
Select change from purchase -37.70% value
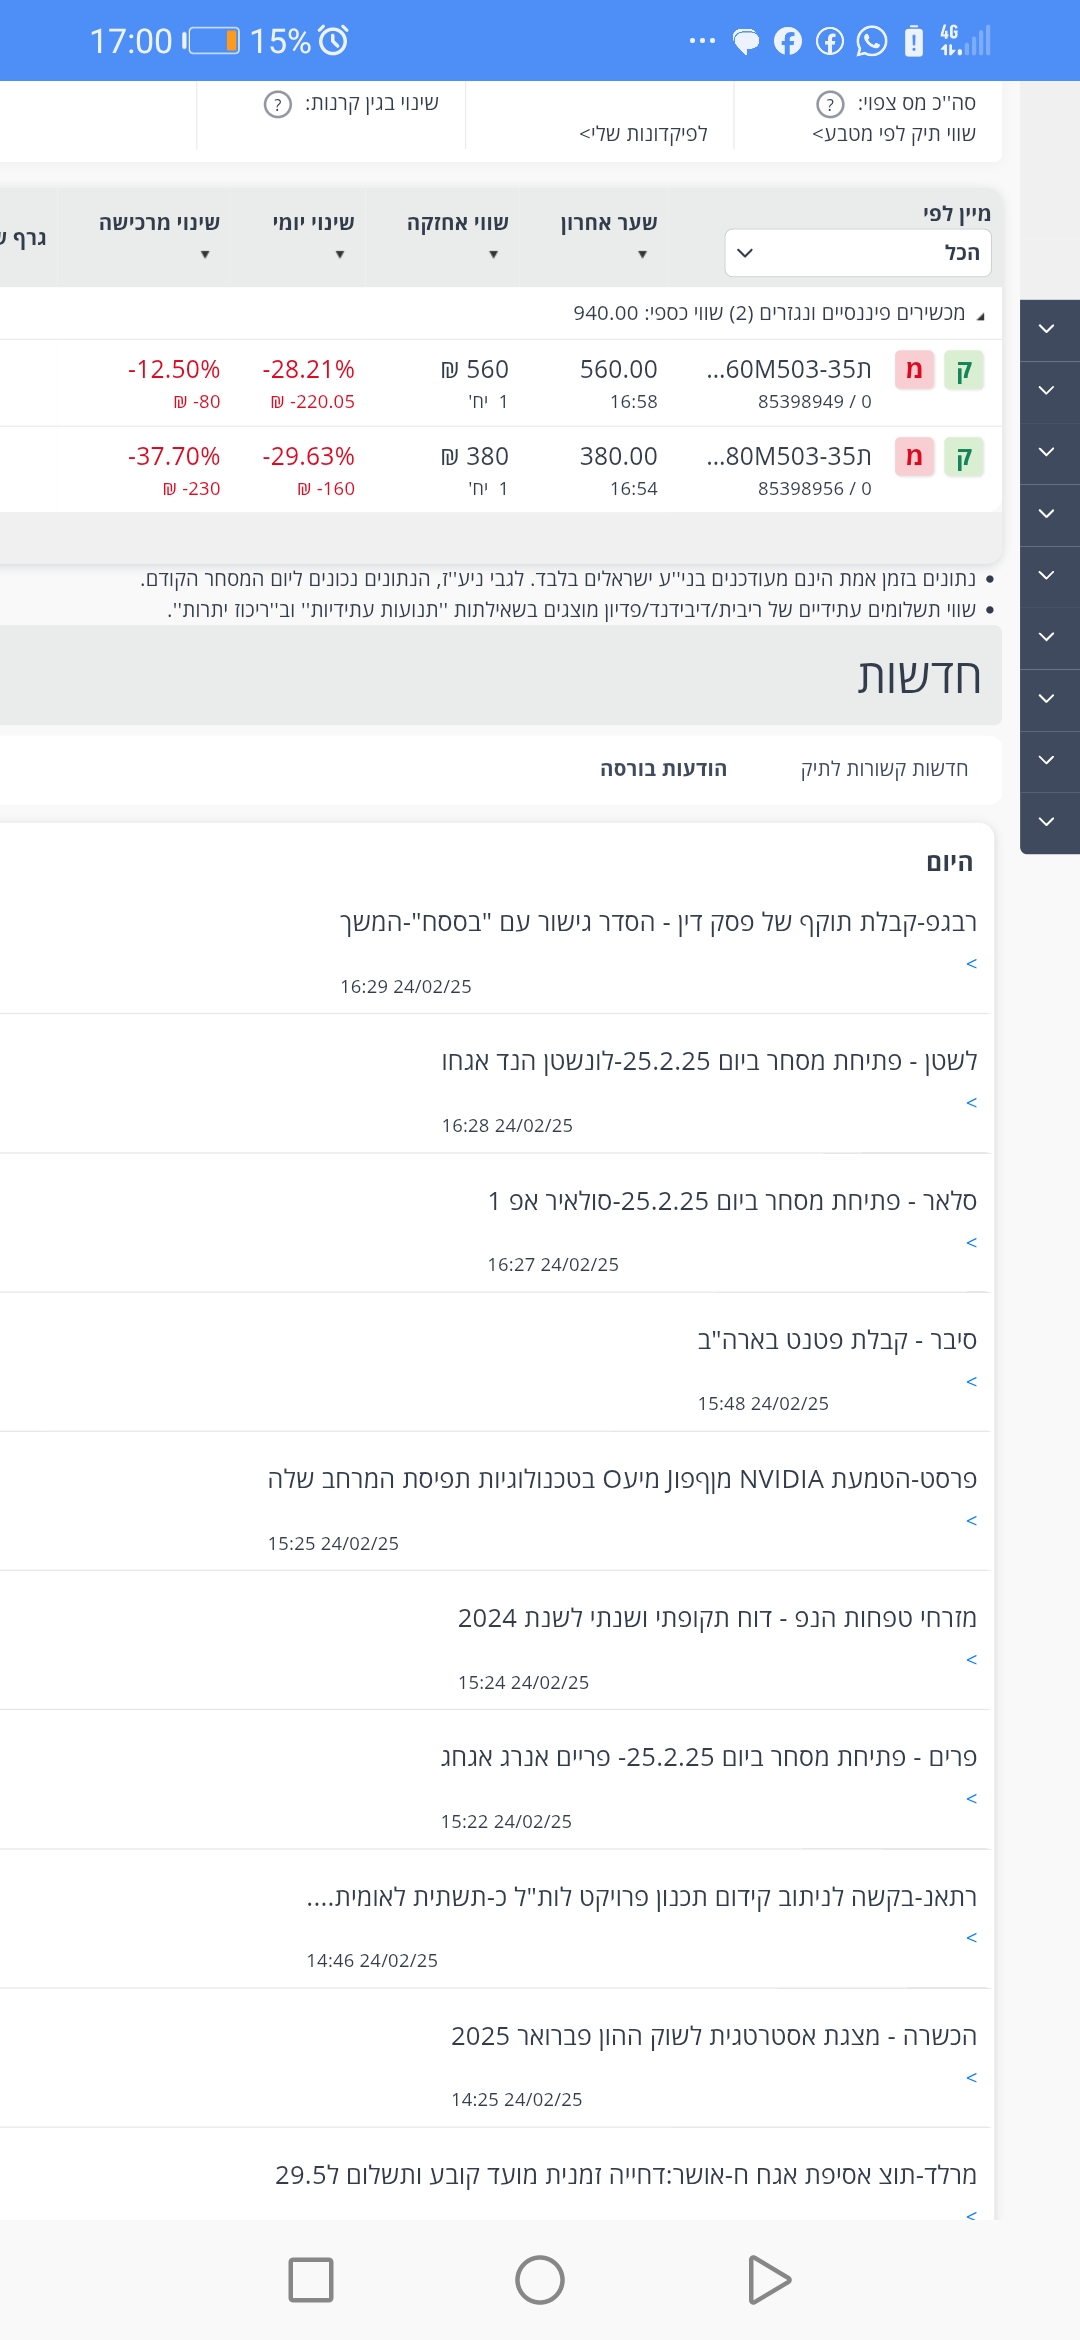pos(173,457)
